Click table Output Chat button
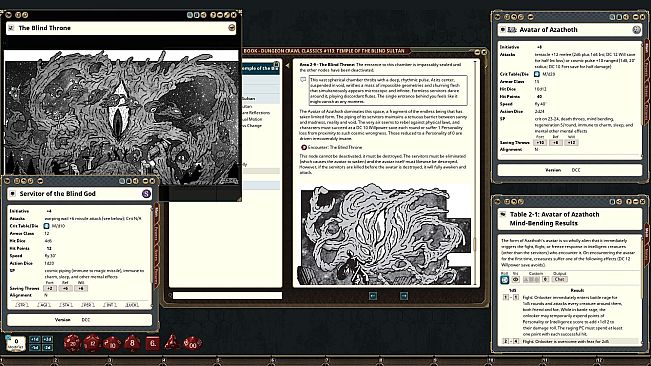This screenshot has width=651, height=366. (559, 279)
